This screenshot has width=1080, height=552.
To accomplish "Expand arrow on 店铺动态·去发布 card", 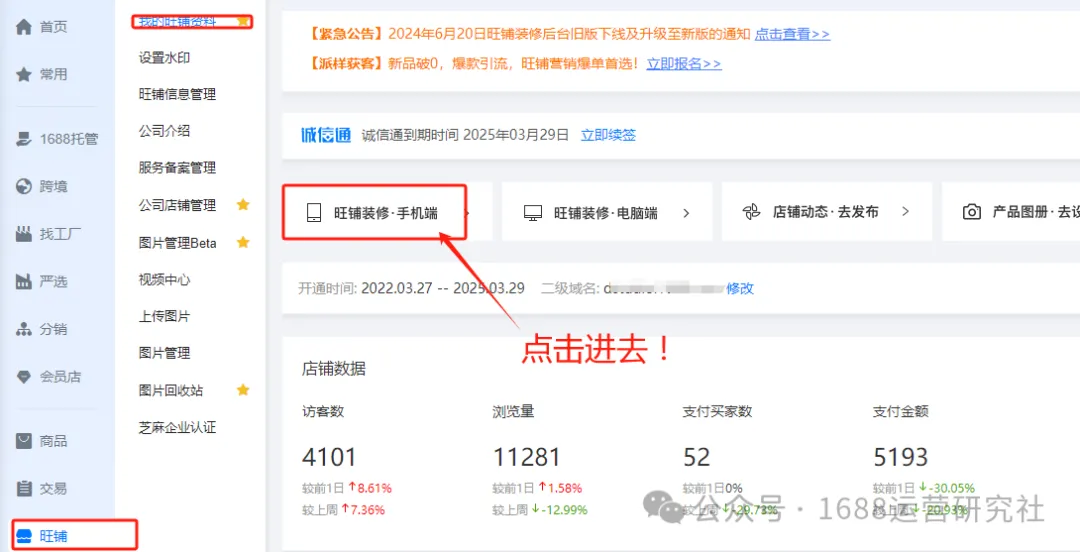I will (x=906, y=212).
